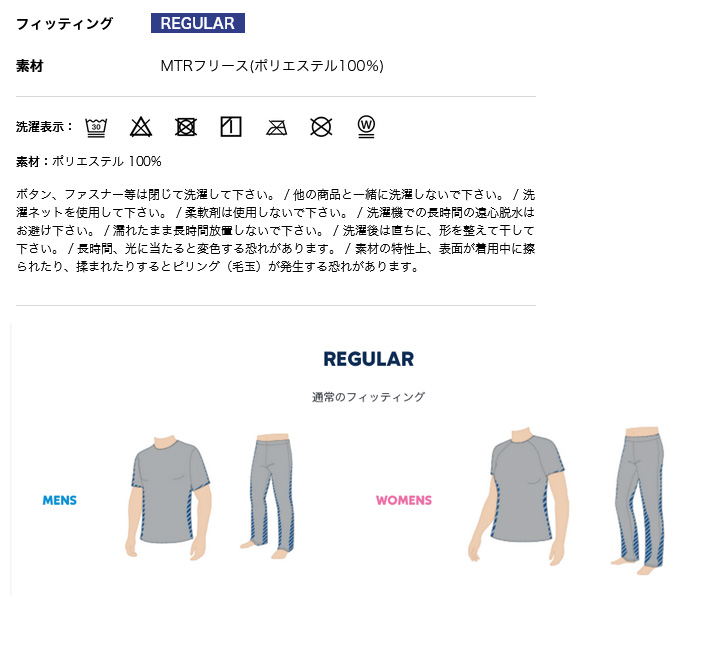
Task: Click the line dry square icon
Action: point(231,127)
